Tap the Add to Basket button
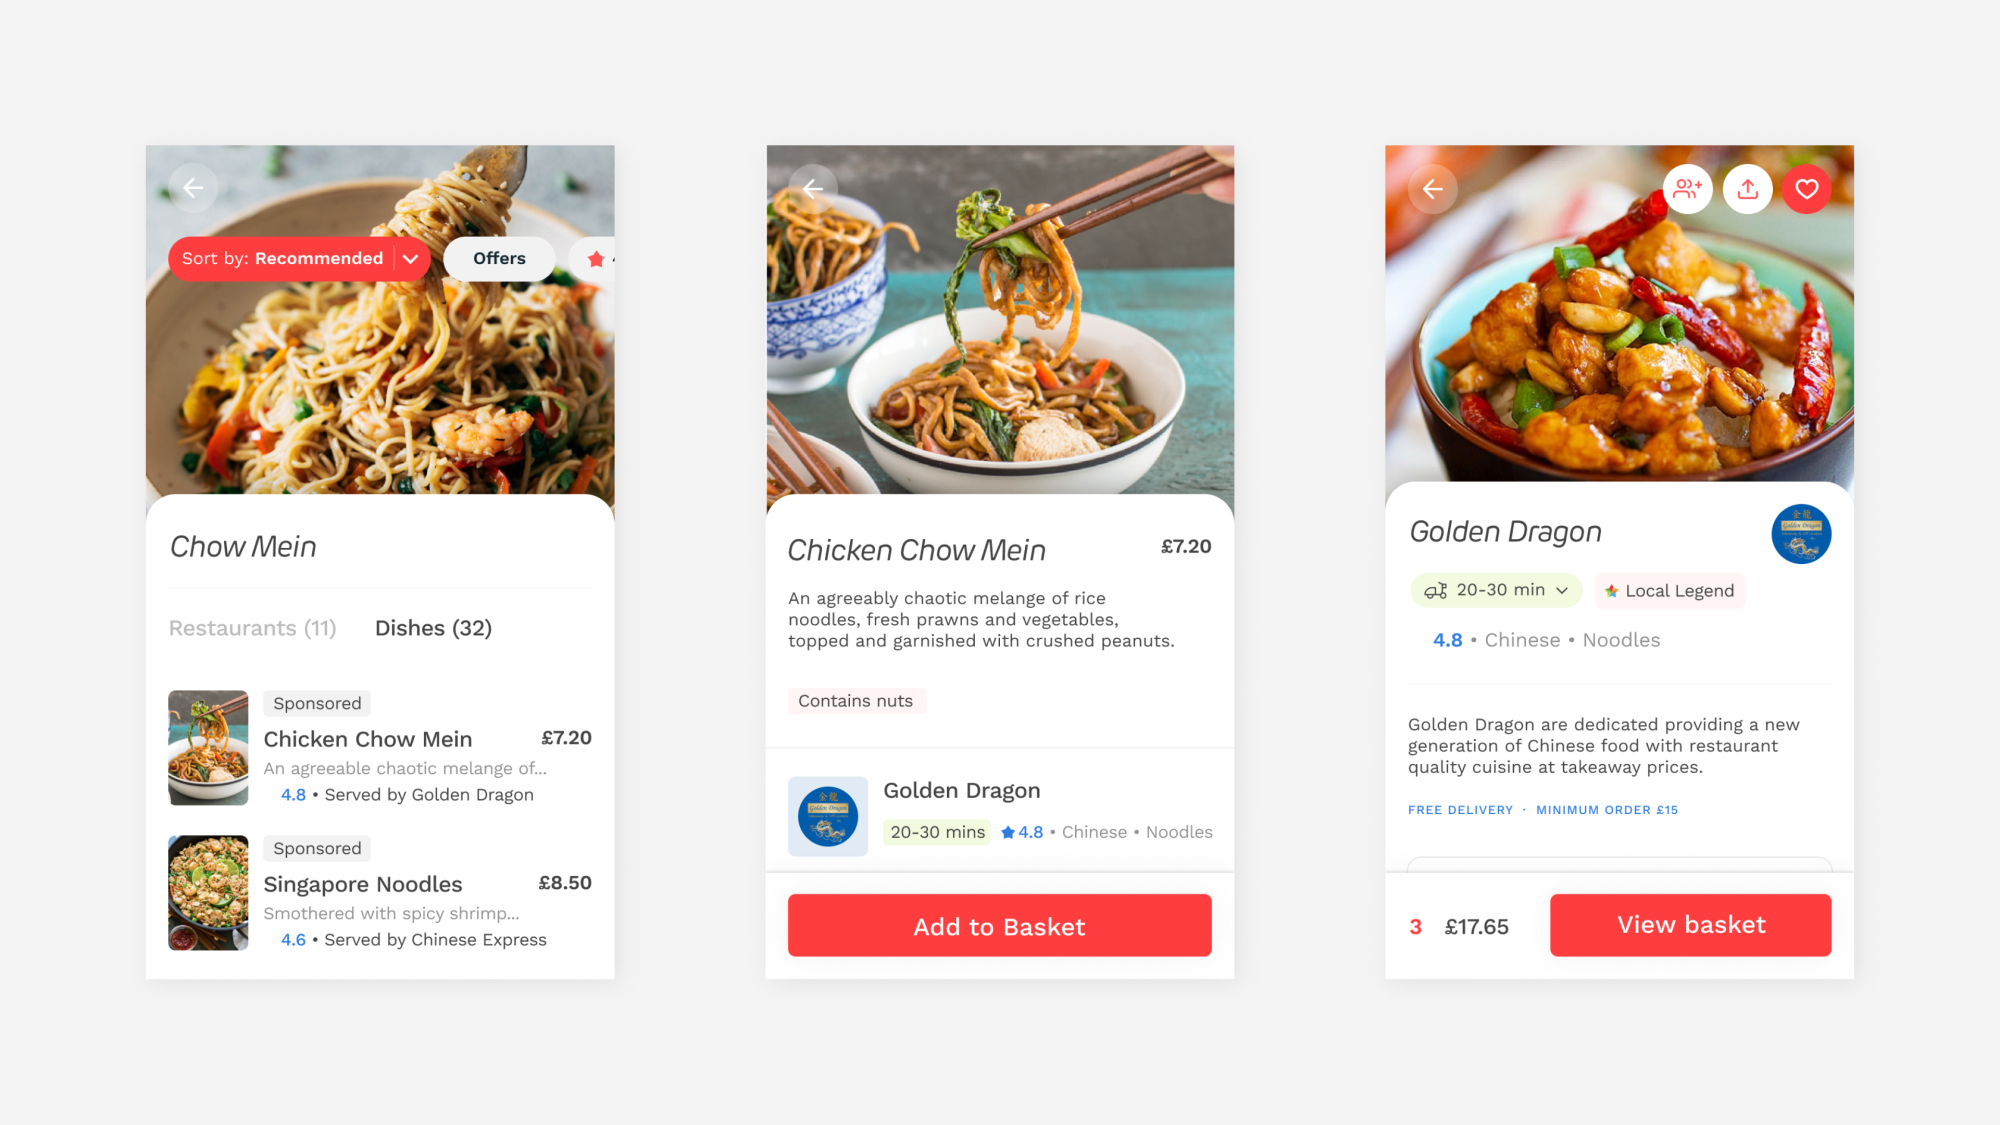2000x1125 pixels. pyautogui.click(x=999, y=926)
